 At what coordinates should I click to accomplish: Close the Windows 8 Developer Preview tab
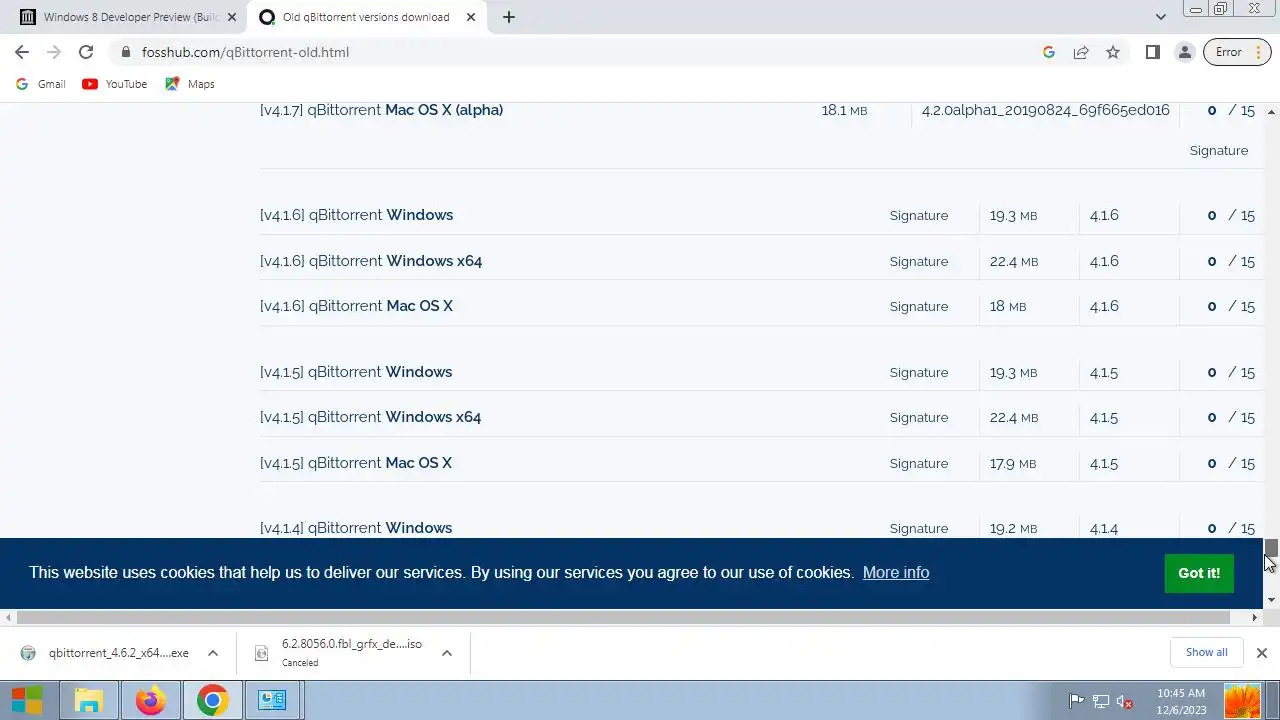(232, 17)
